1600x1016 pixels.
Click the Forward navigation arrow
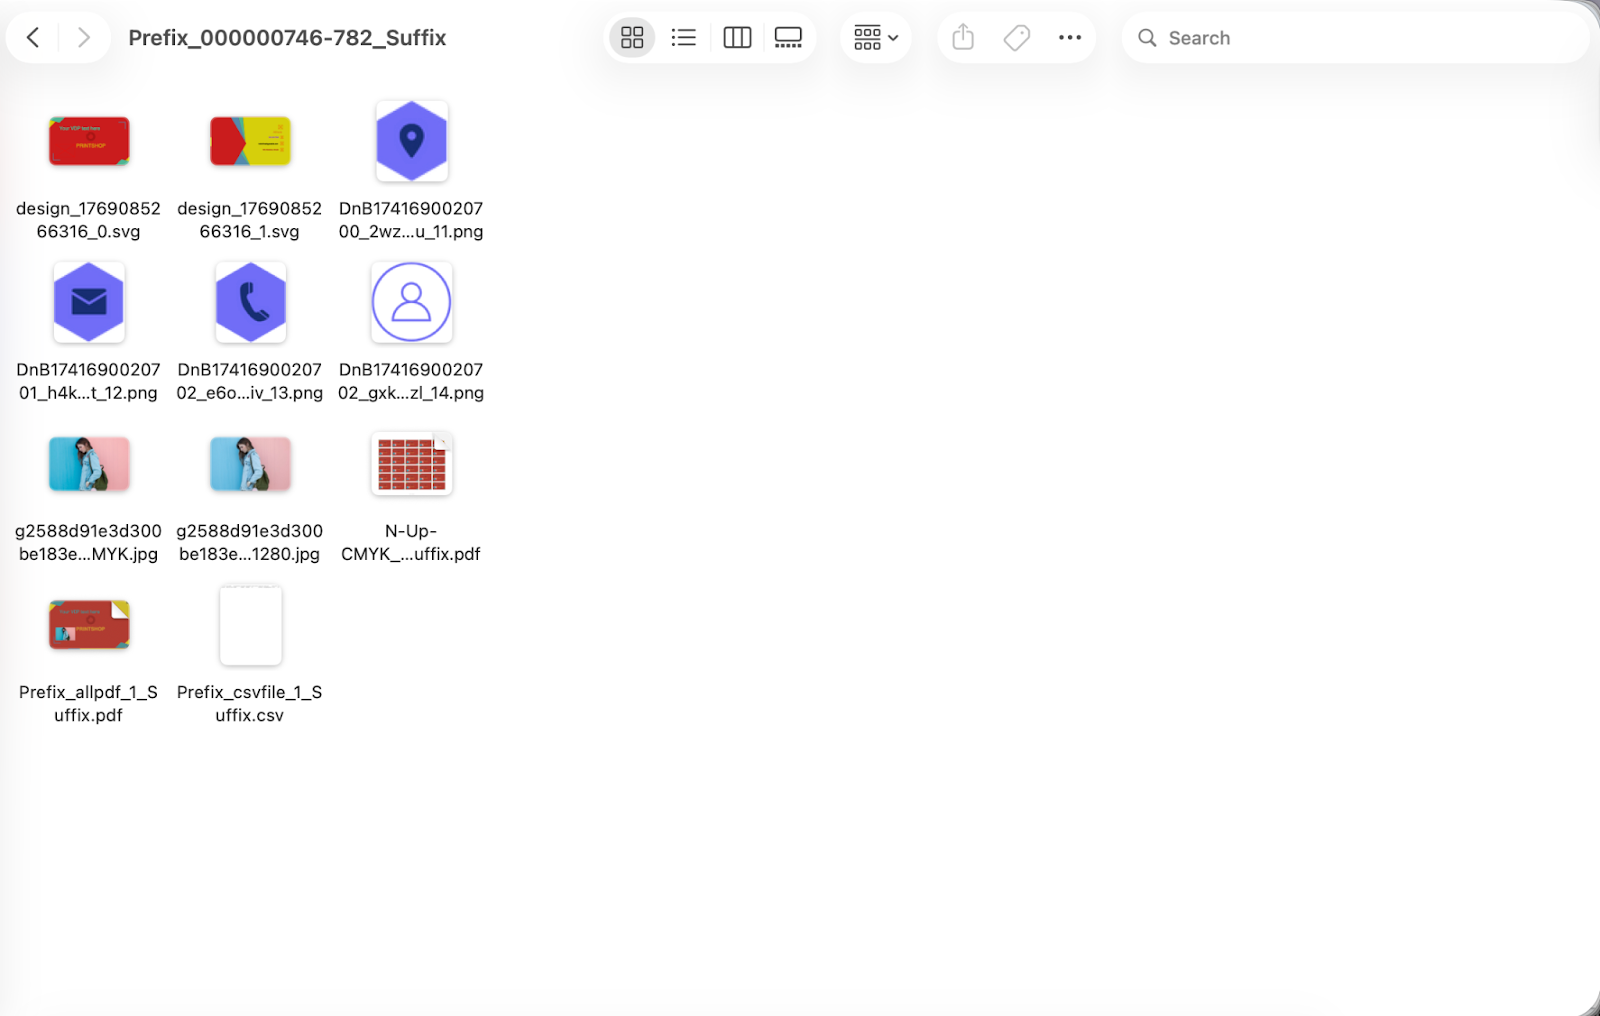tap(84, 38)
